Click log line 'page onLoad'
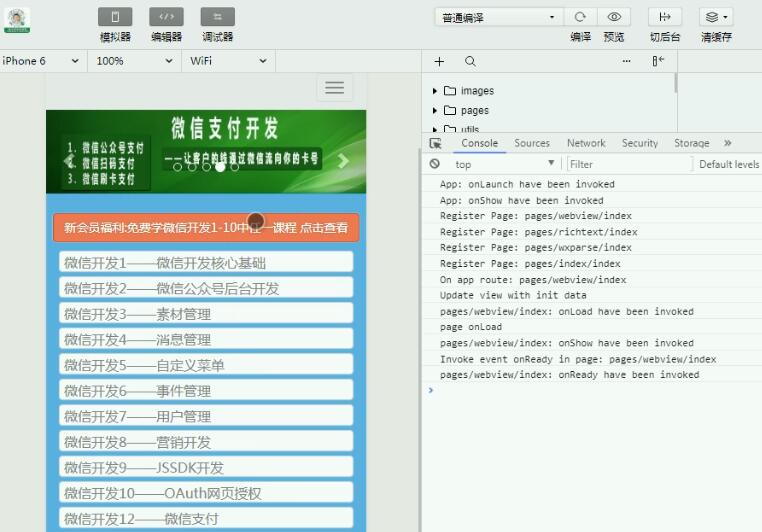Image resolution: width=762 pixels, height=532 pixels. pos(470,327)
